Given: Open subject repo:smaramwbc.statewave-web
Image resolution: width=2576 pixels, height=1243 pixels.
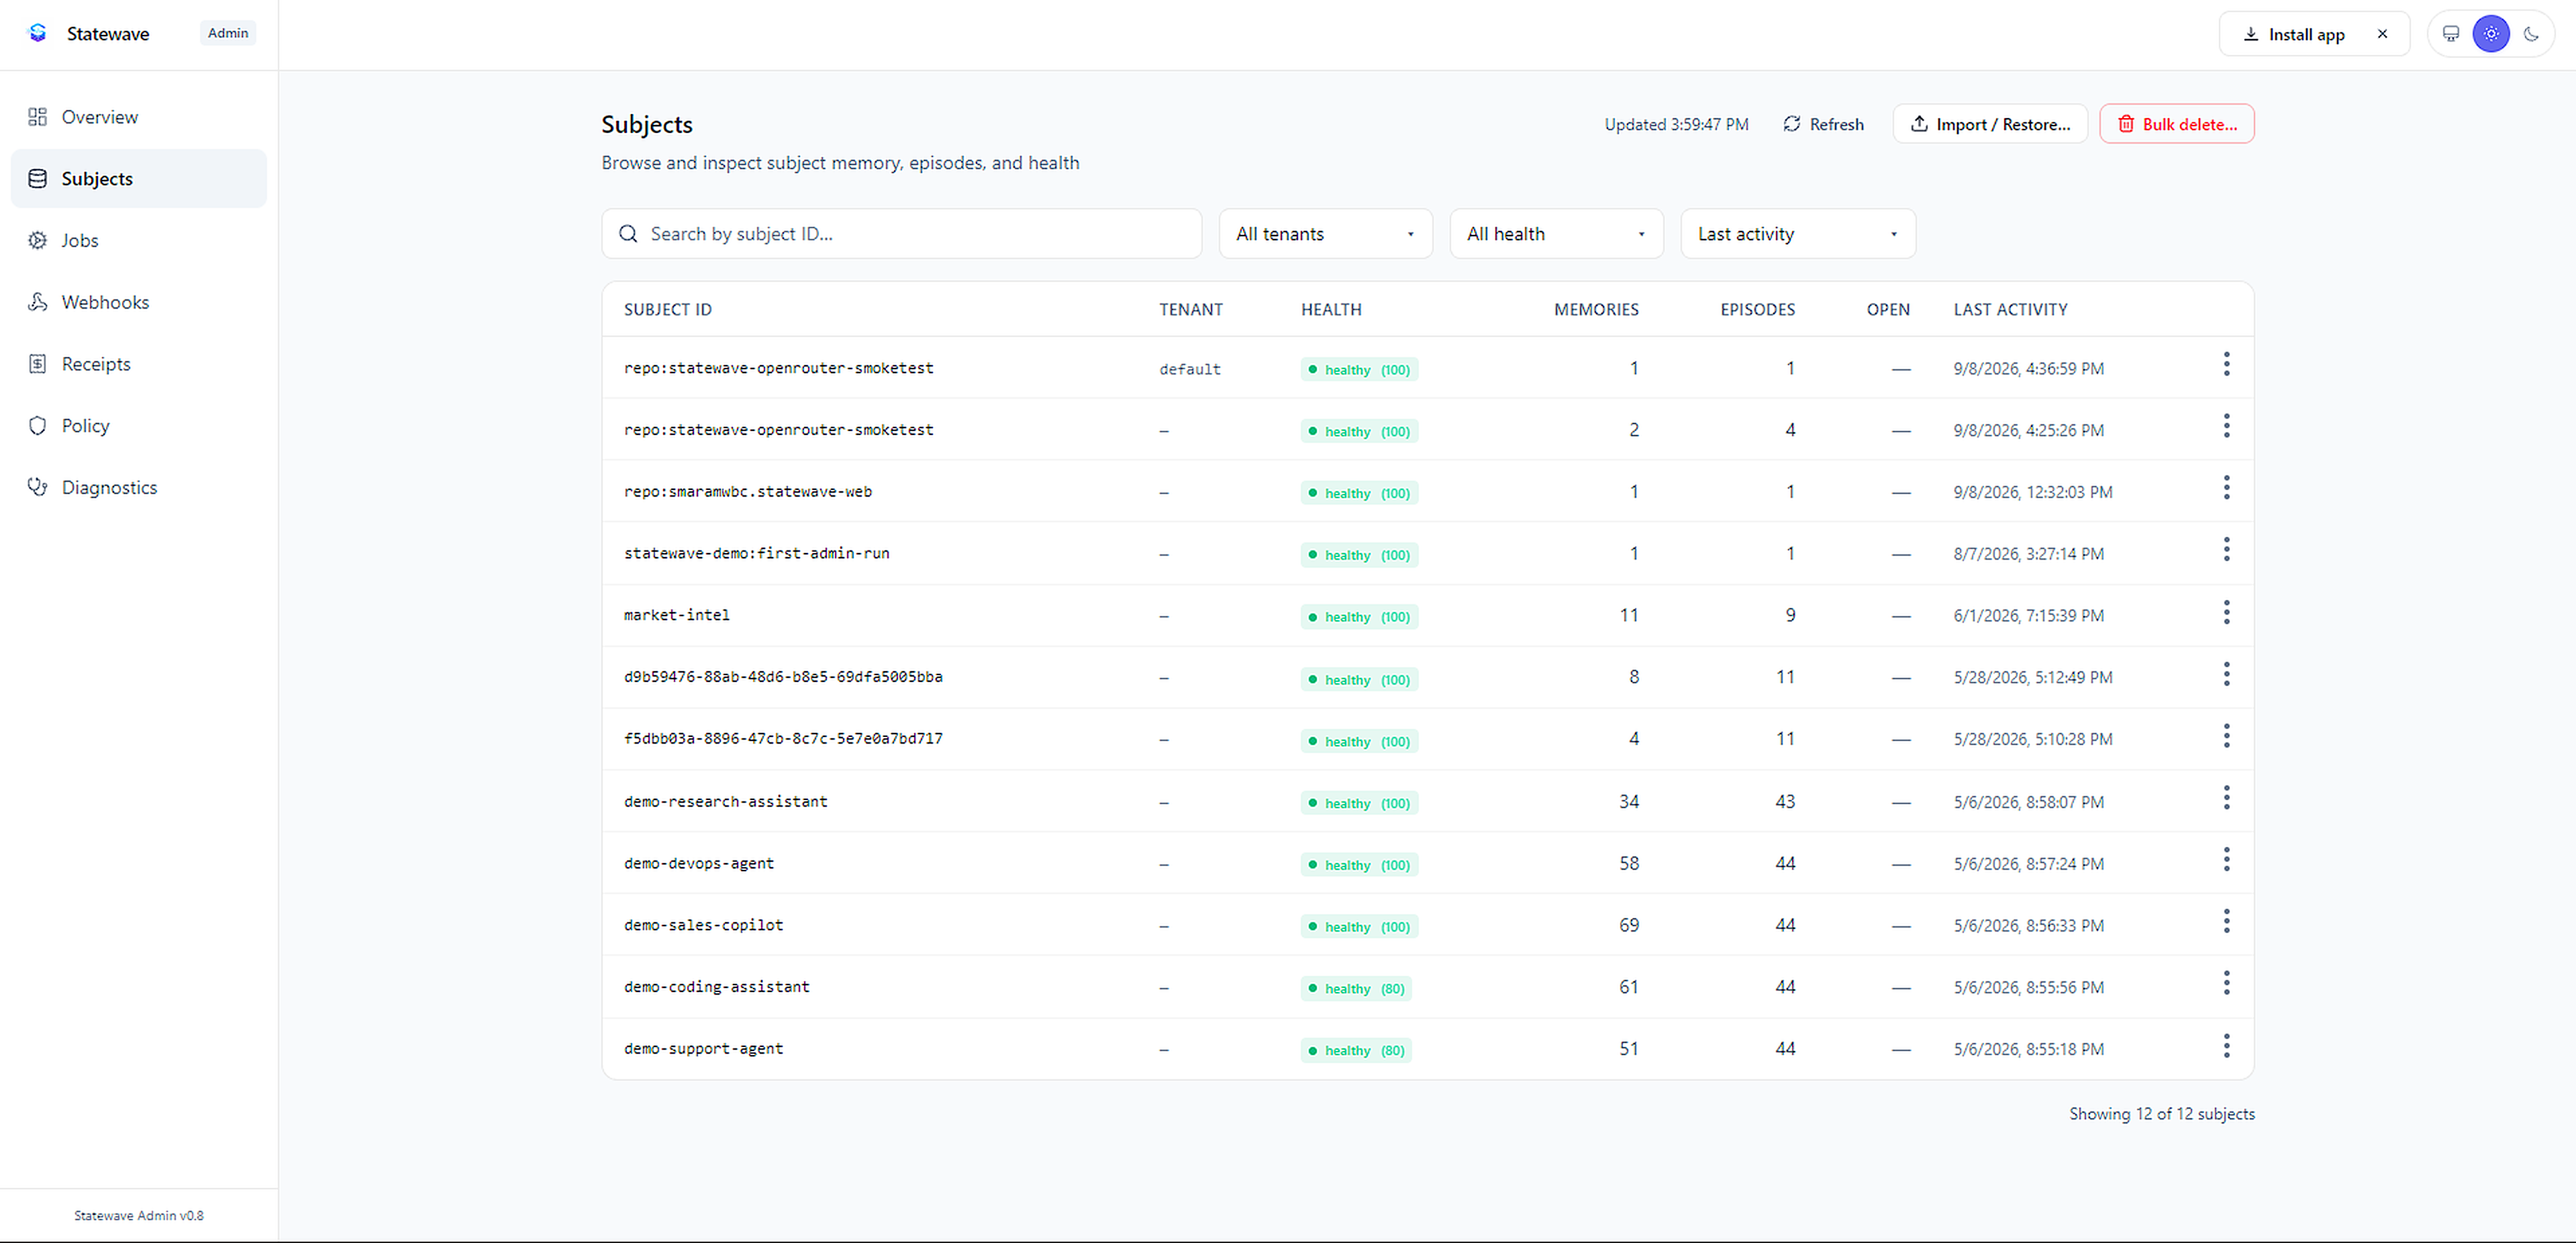Looking at the screenshot, I should [748, 492].
